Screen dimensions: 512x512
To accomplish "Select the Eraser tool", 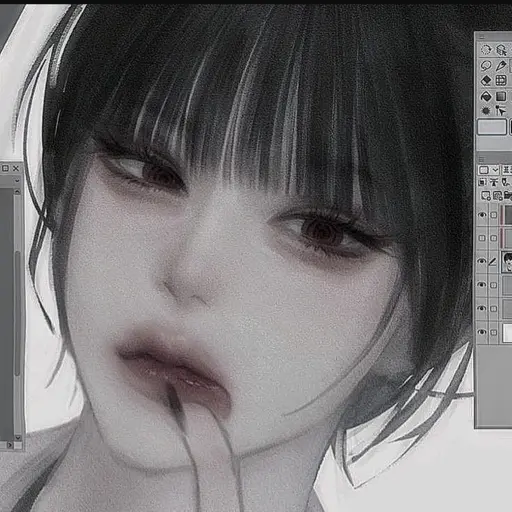I will pyautogui.click(x=486, y=80).
